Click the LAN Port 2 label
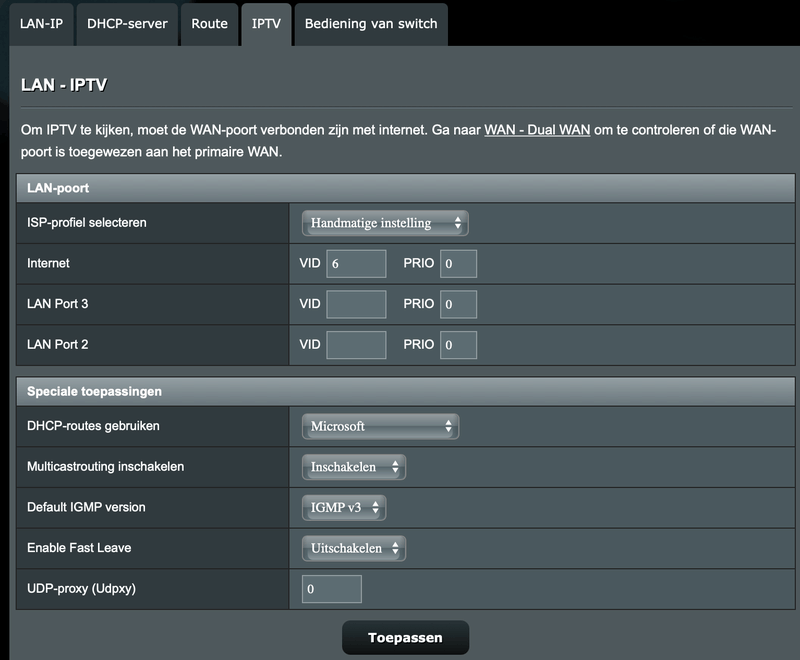800x660 pixels. click(x=58, y=344)
